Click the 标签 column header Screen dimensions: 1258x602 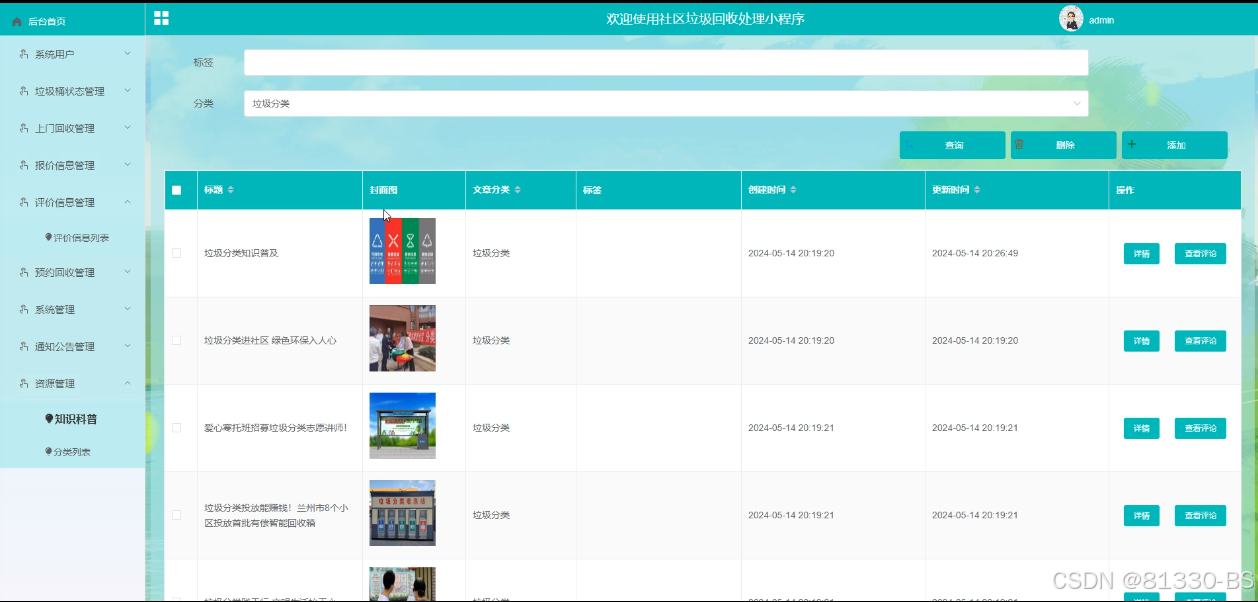591,190
